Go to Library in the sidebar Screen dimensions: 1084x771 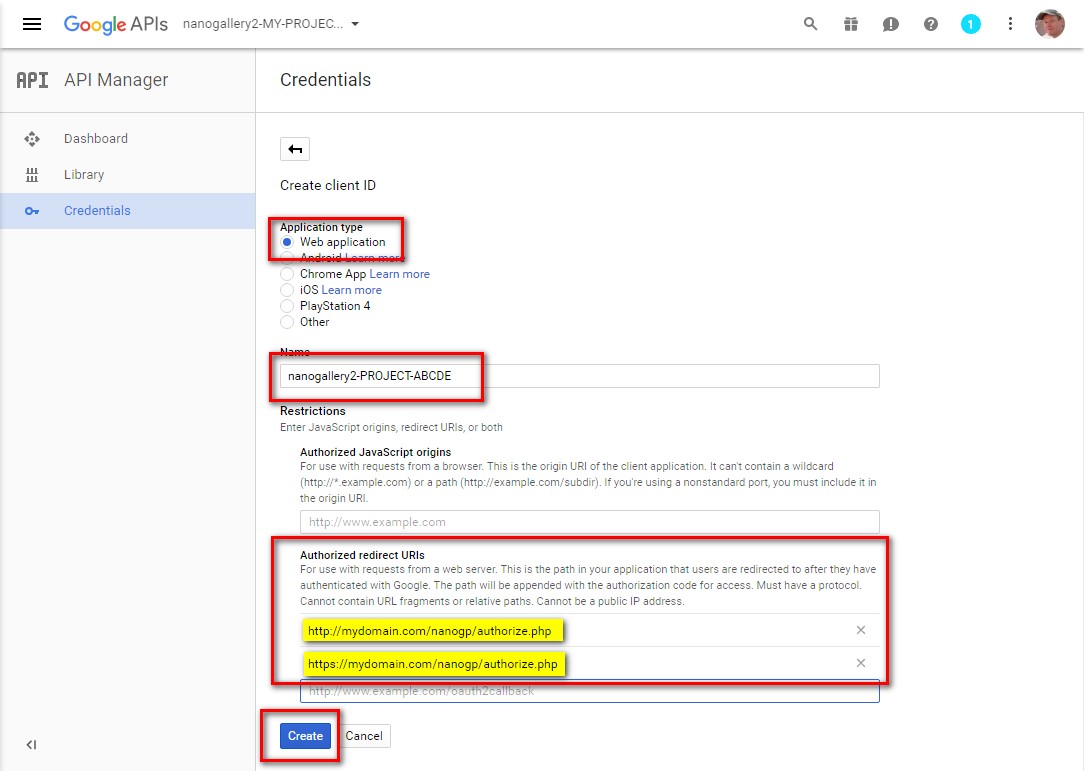tap(84, 175)
